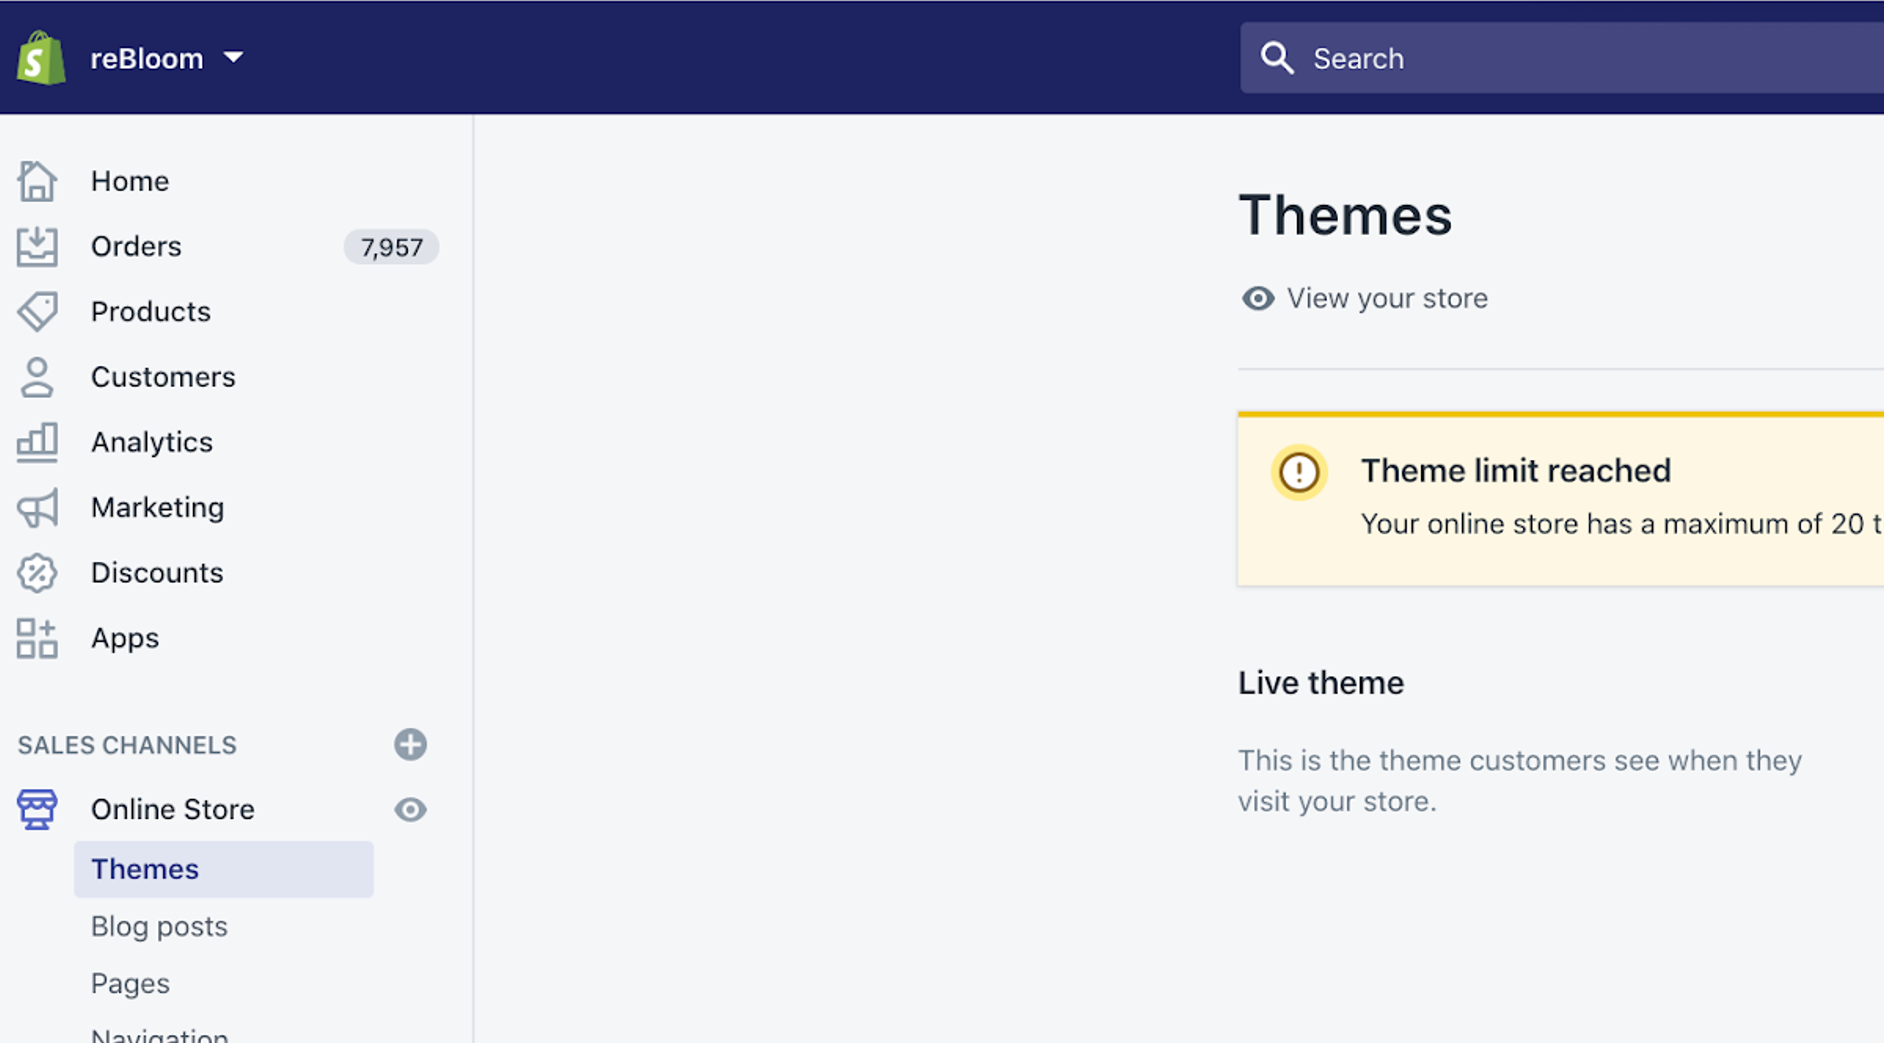Click the reBloom store name
The height and width of the screenshot is (1044, 1884).
click(147, 59)
